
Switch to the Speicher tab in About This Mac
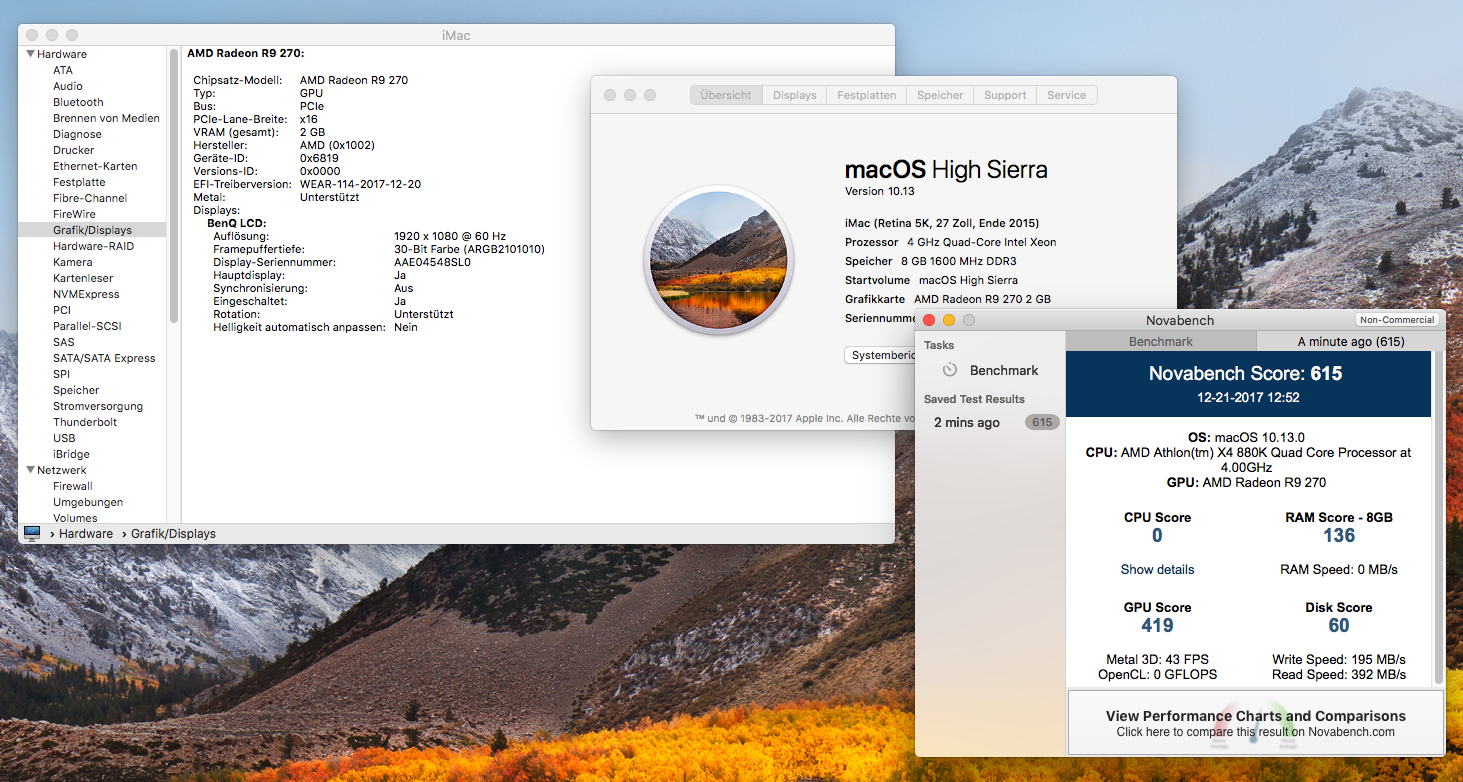940,95
